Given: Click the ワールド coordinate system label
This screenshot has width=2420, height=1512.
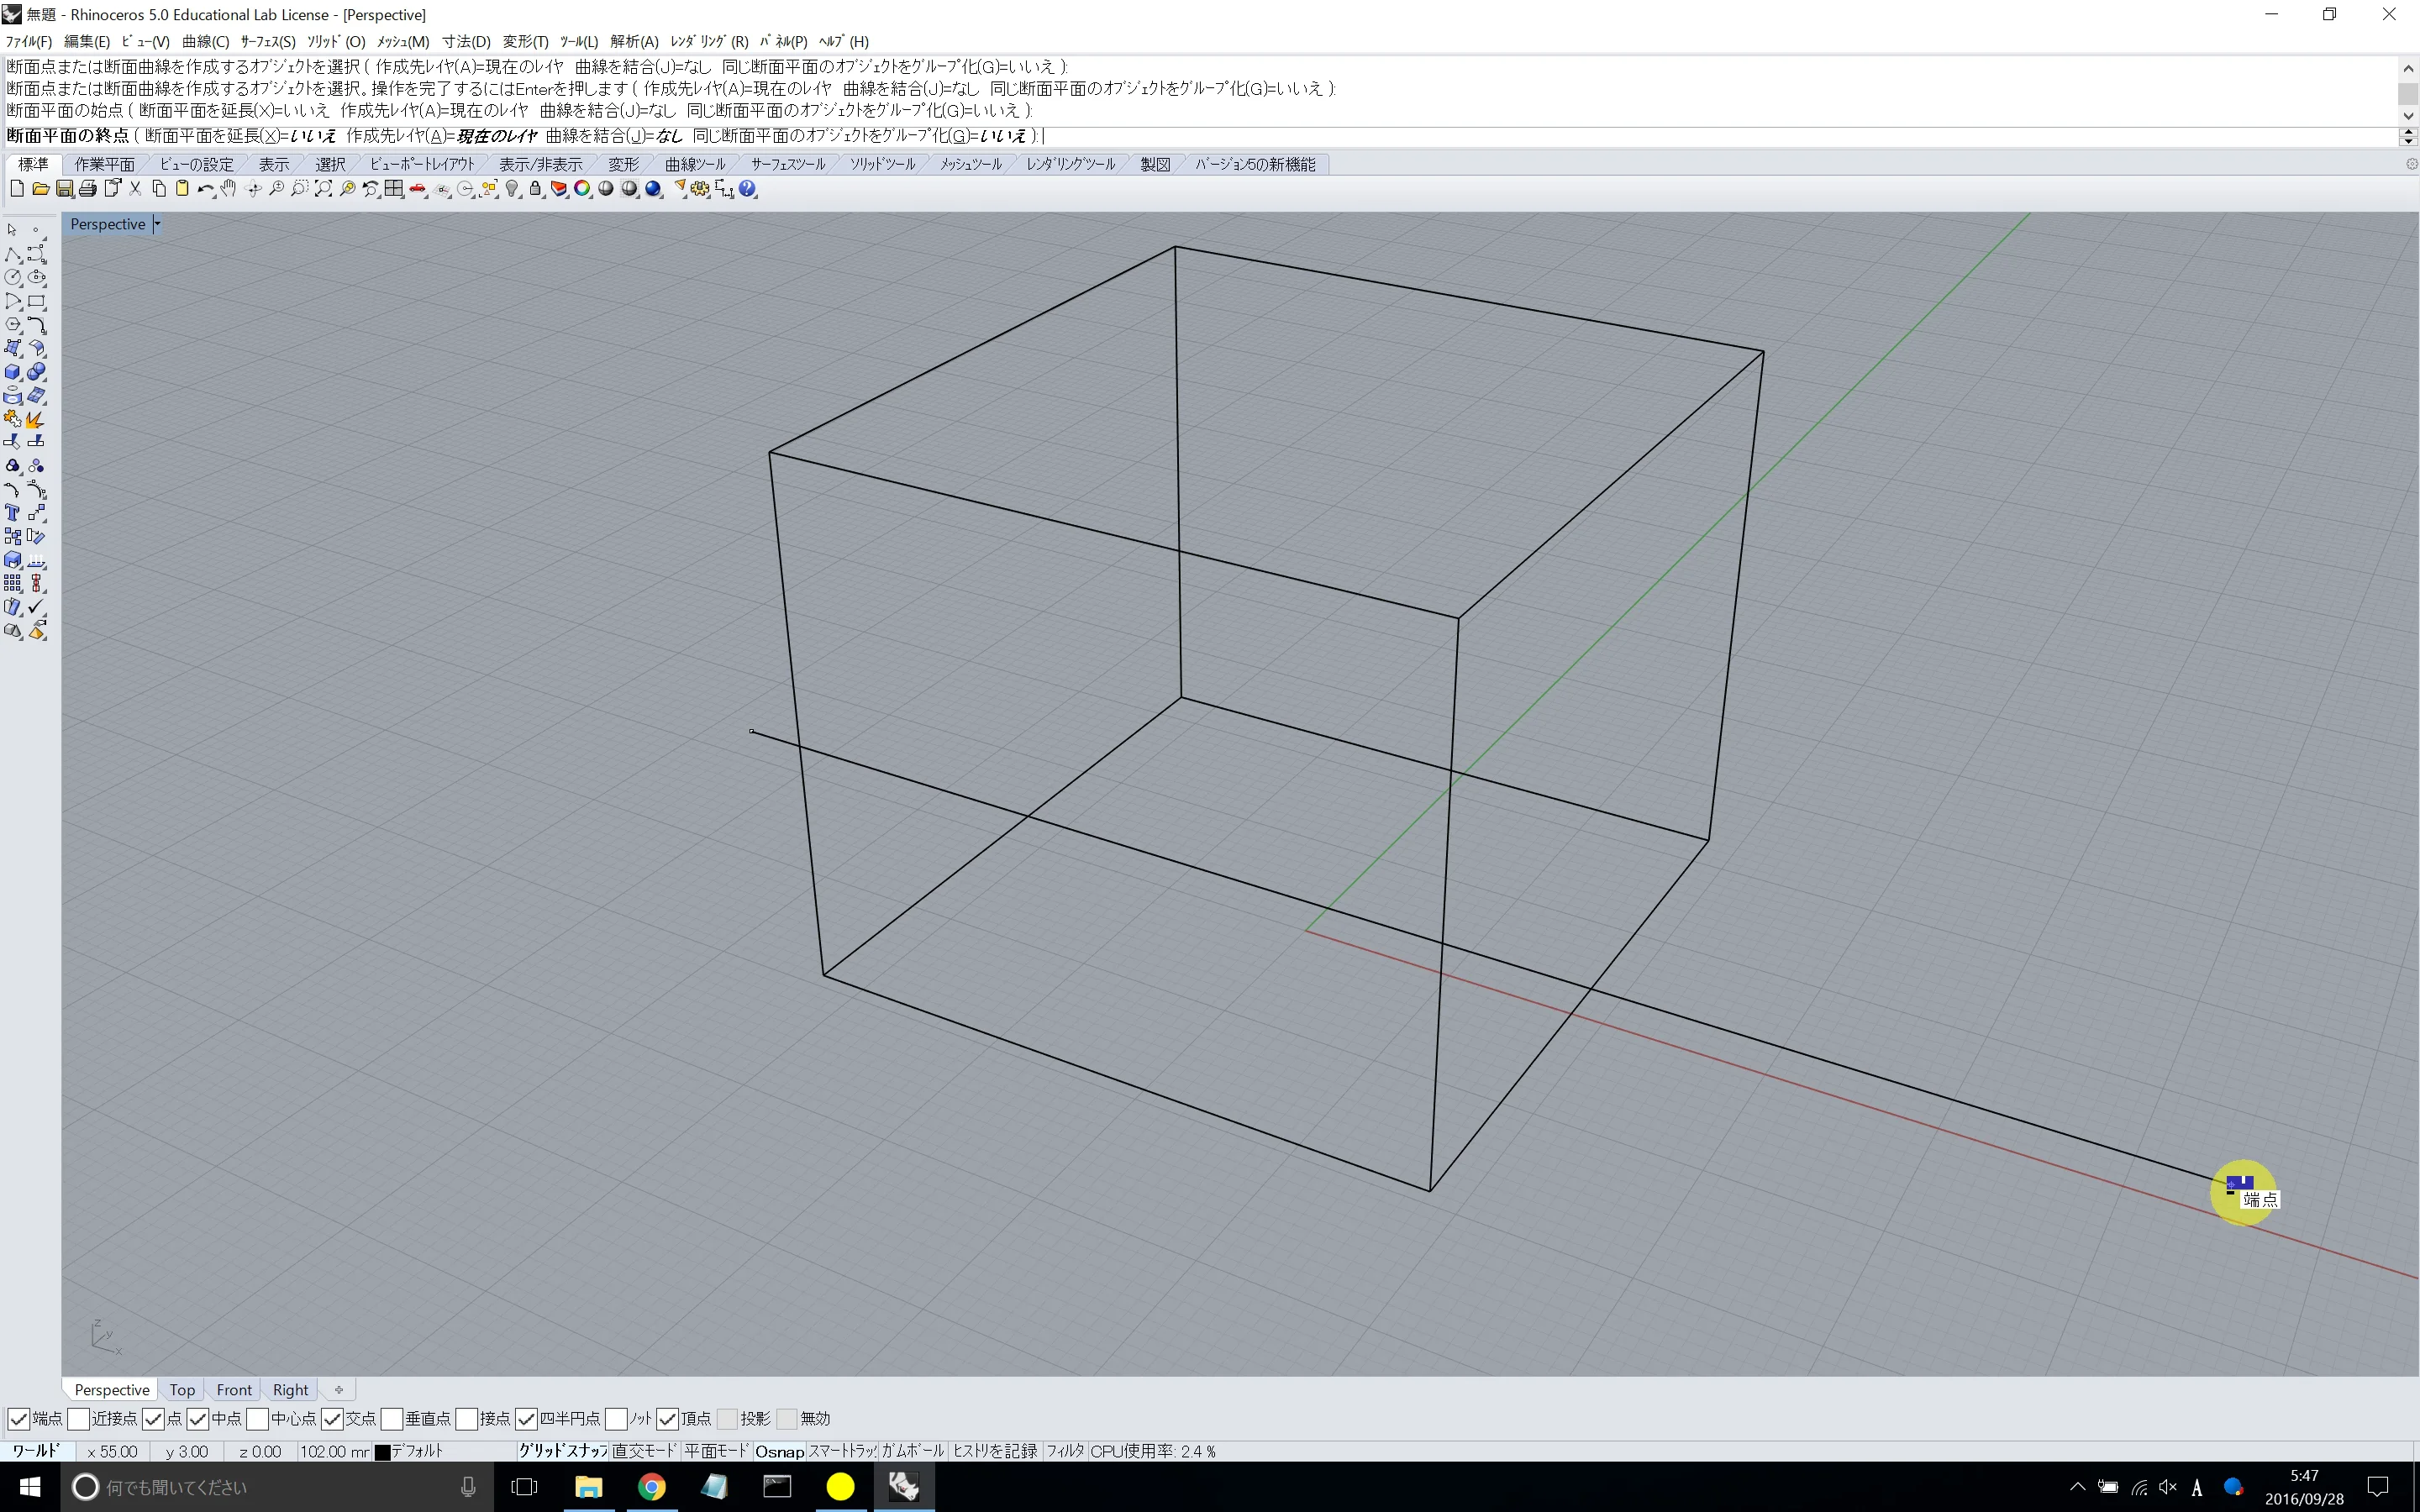Looking at the screenshot, I should (x=36, y=1451).
